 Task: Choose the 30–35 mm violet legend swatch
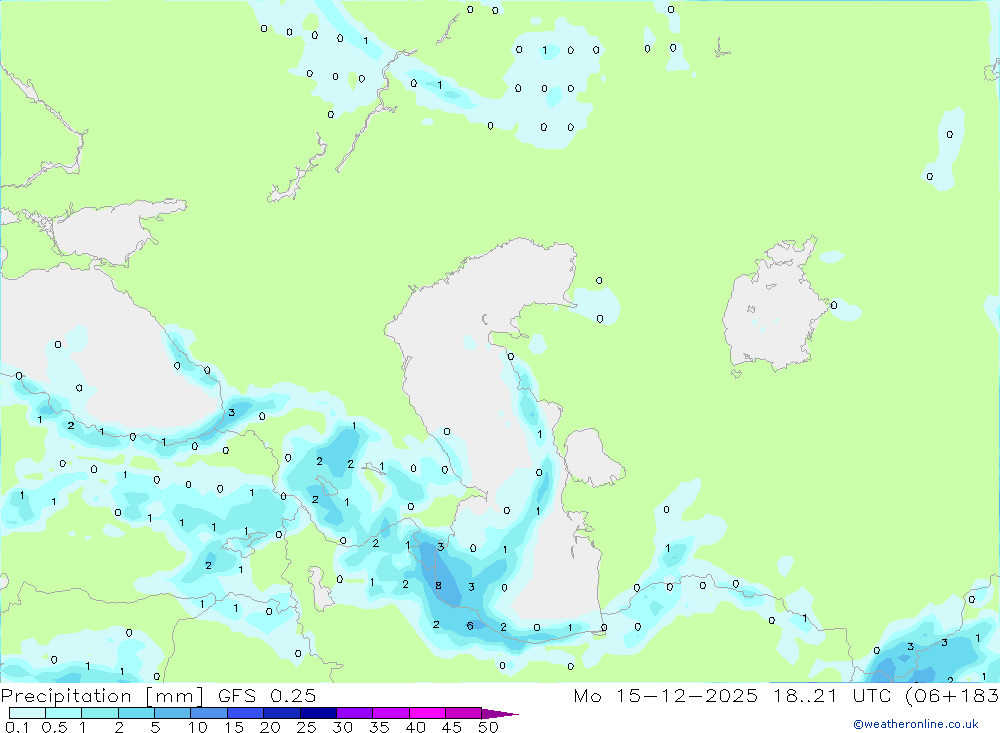[355, 713]
